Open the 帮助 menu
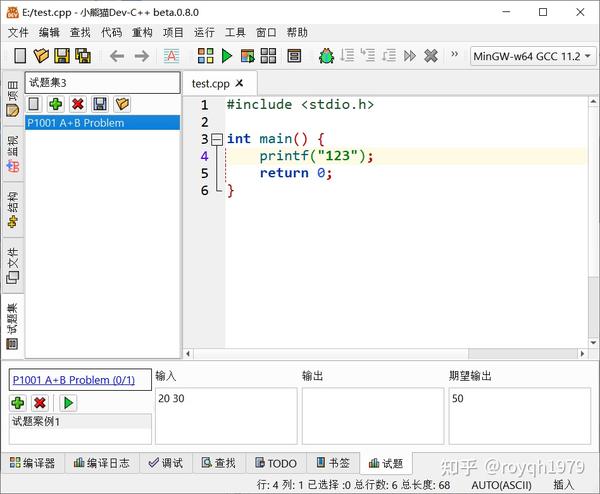Image resolution: width=600 pixels, height=494 pixels. click(x=297, y=33)
